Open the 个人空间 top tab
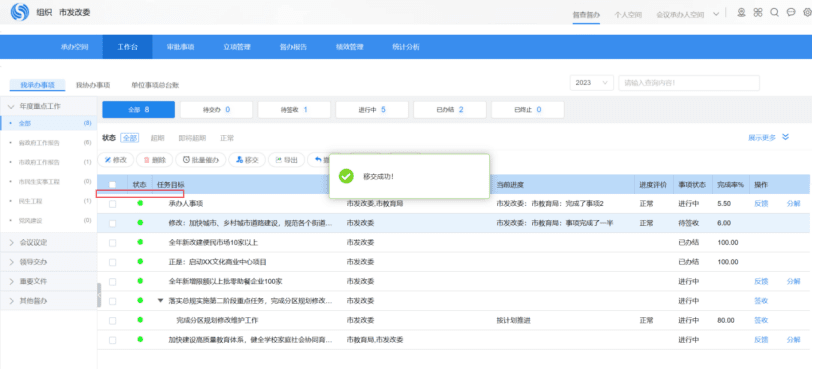813x370 pixels. 628,15
